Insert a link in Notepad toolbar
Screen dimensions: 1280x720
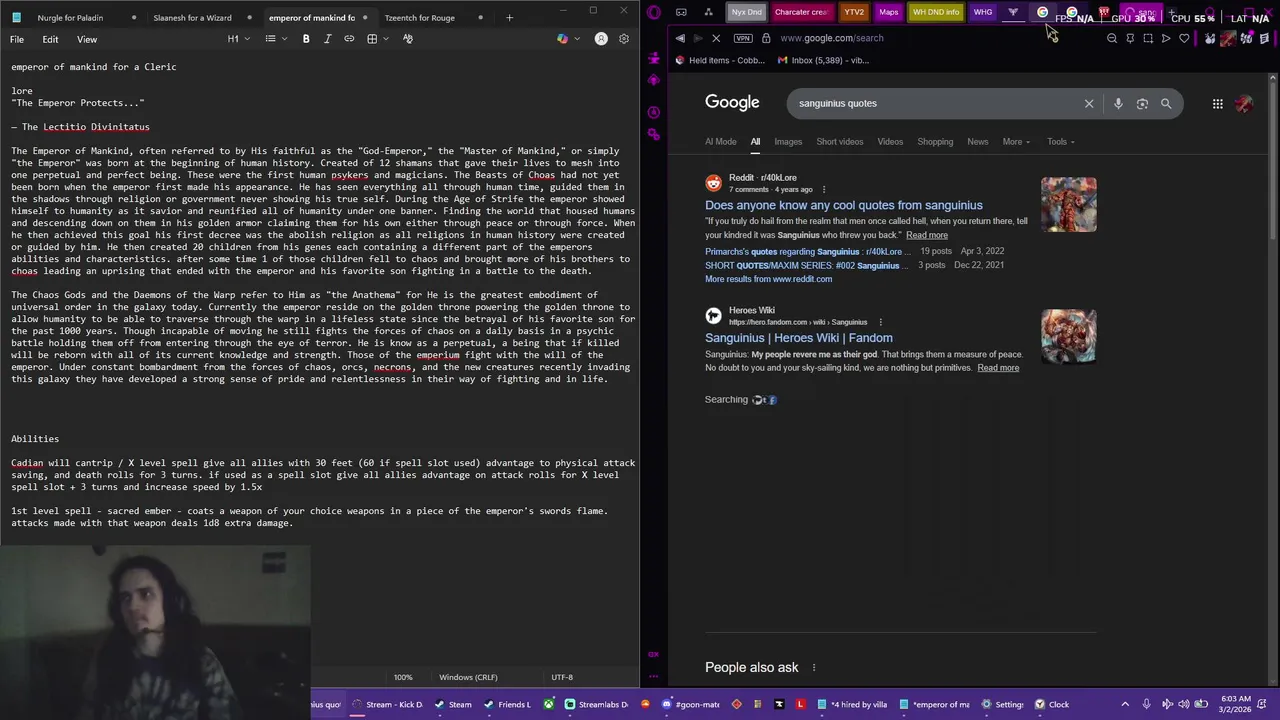(349, 39)
